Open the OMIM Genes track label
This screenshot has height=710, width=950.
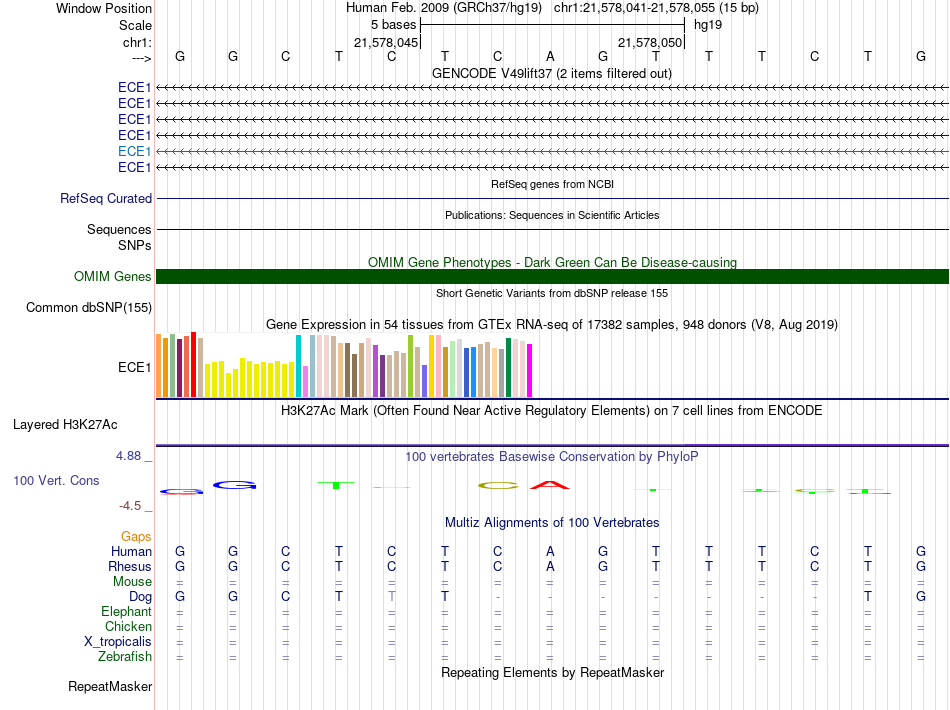(x=113, y=277)
